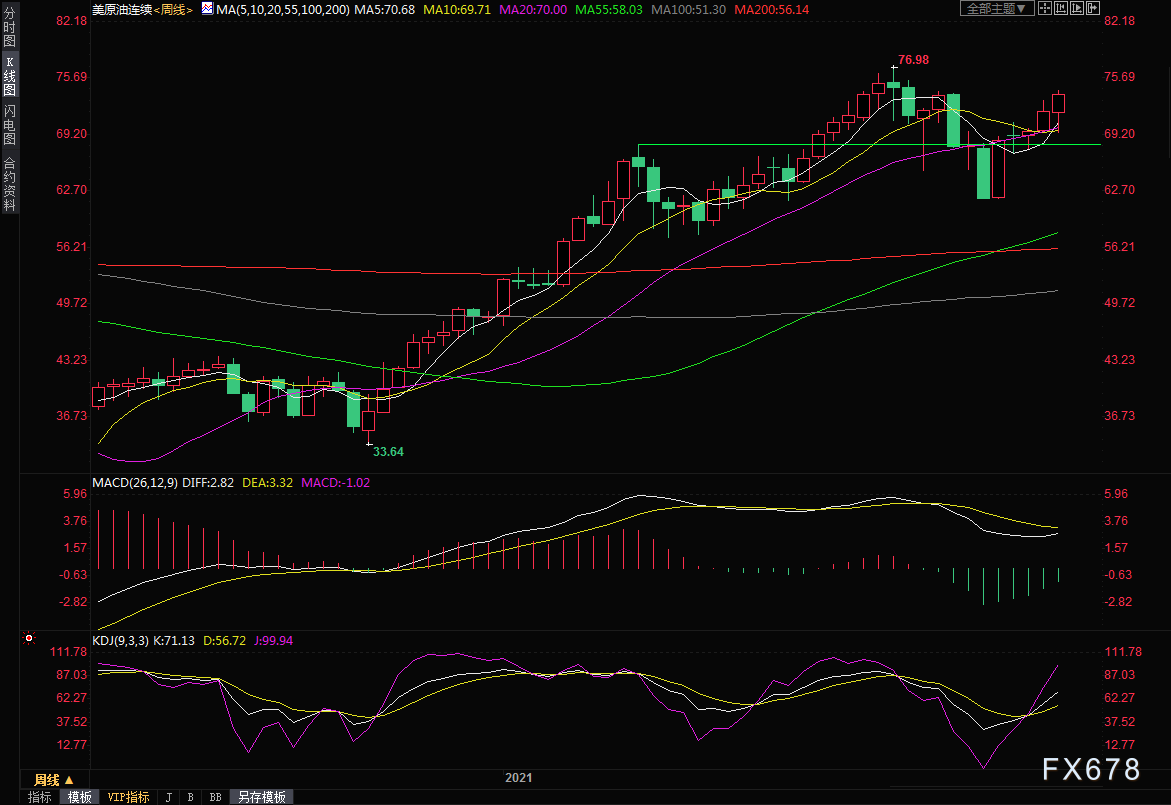The height and width of the screenshot is (805, 1171).
Task: Open the 全部主题 theme dropdown
Action: [995, 9]
